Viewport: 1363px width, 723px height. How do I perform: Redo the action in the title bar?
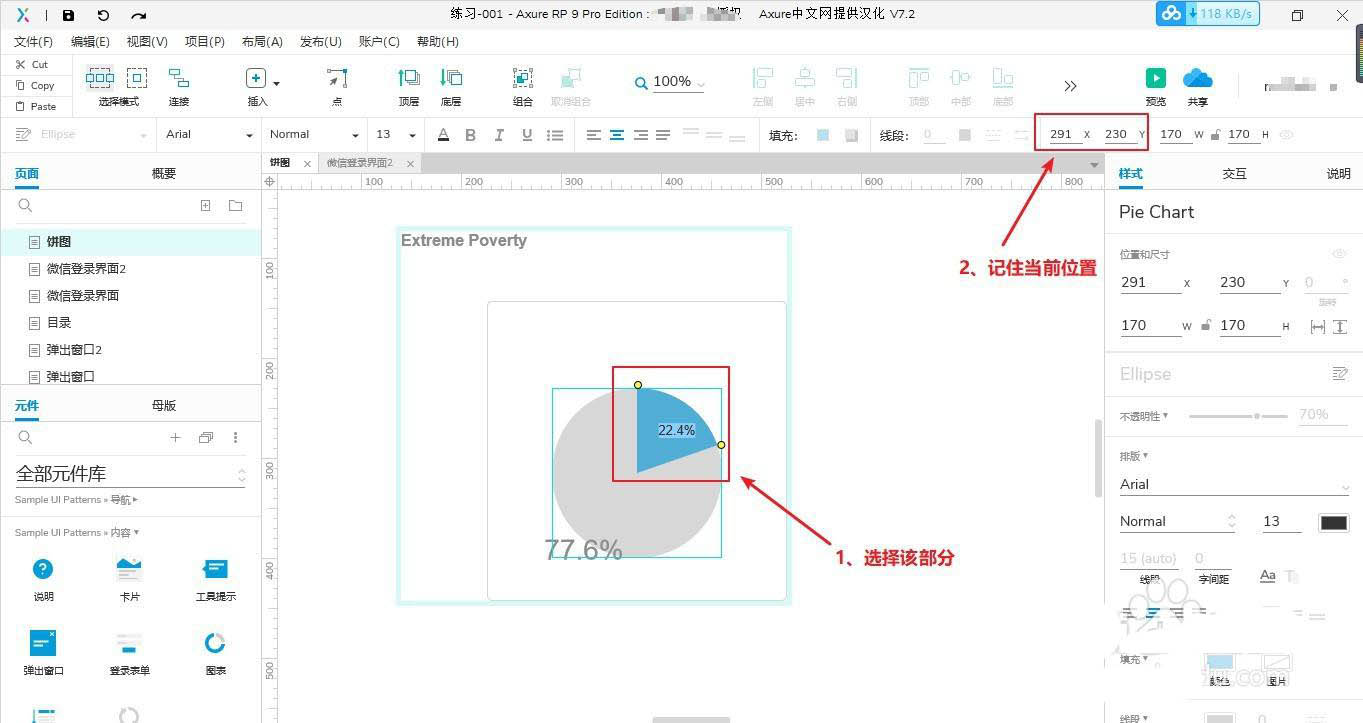(x=139, y=15)
